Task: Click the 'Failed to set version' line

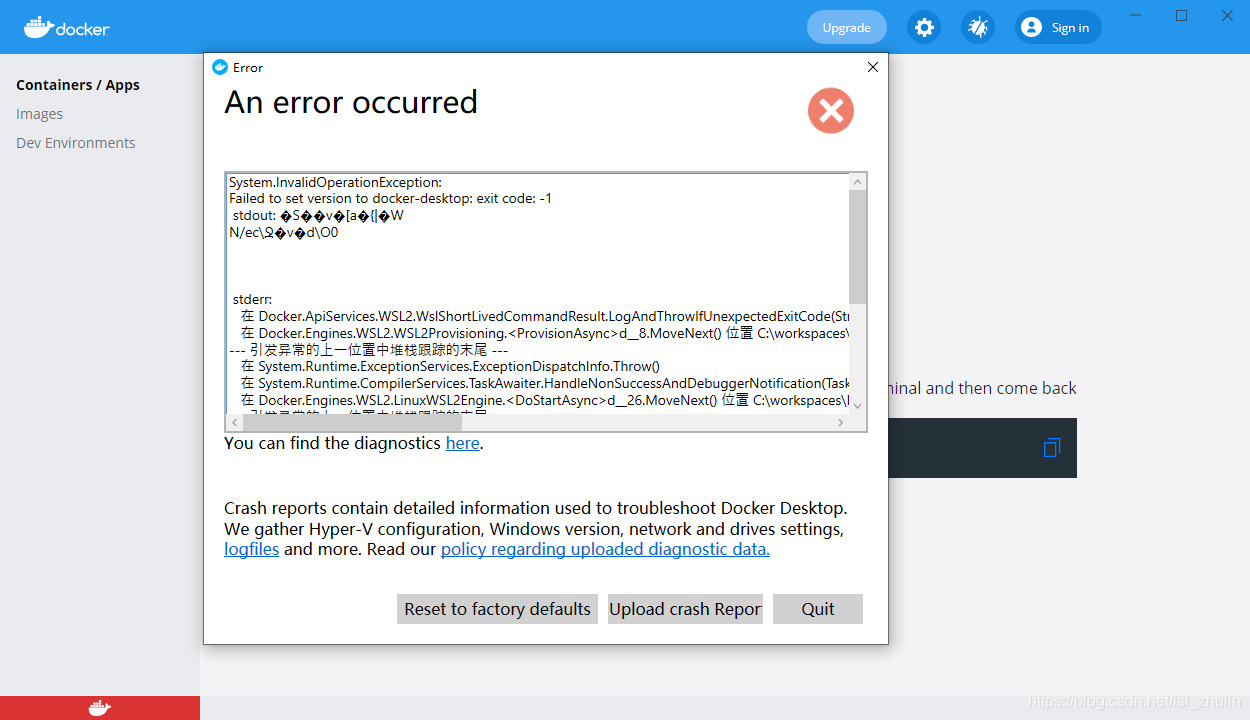Action: (390, 198)
